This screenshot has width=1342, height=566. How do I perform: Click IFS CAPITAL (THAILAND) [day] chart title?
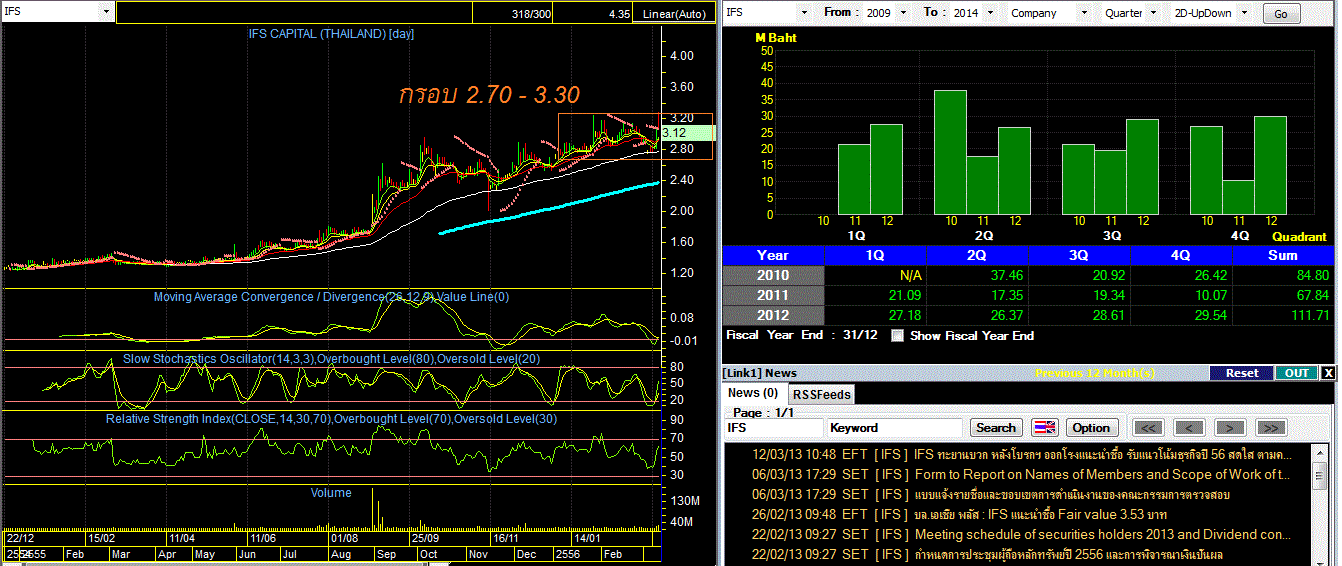pos(331,33)
